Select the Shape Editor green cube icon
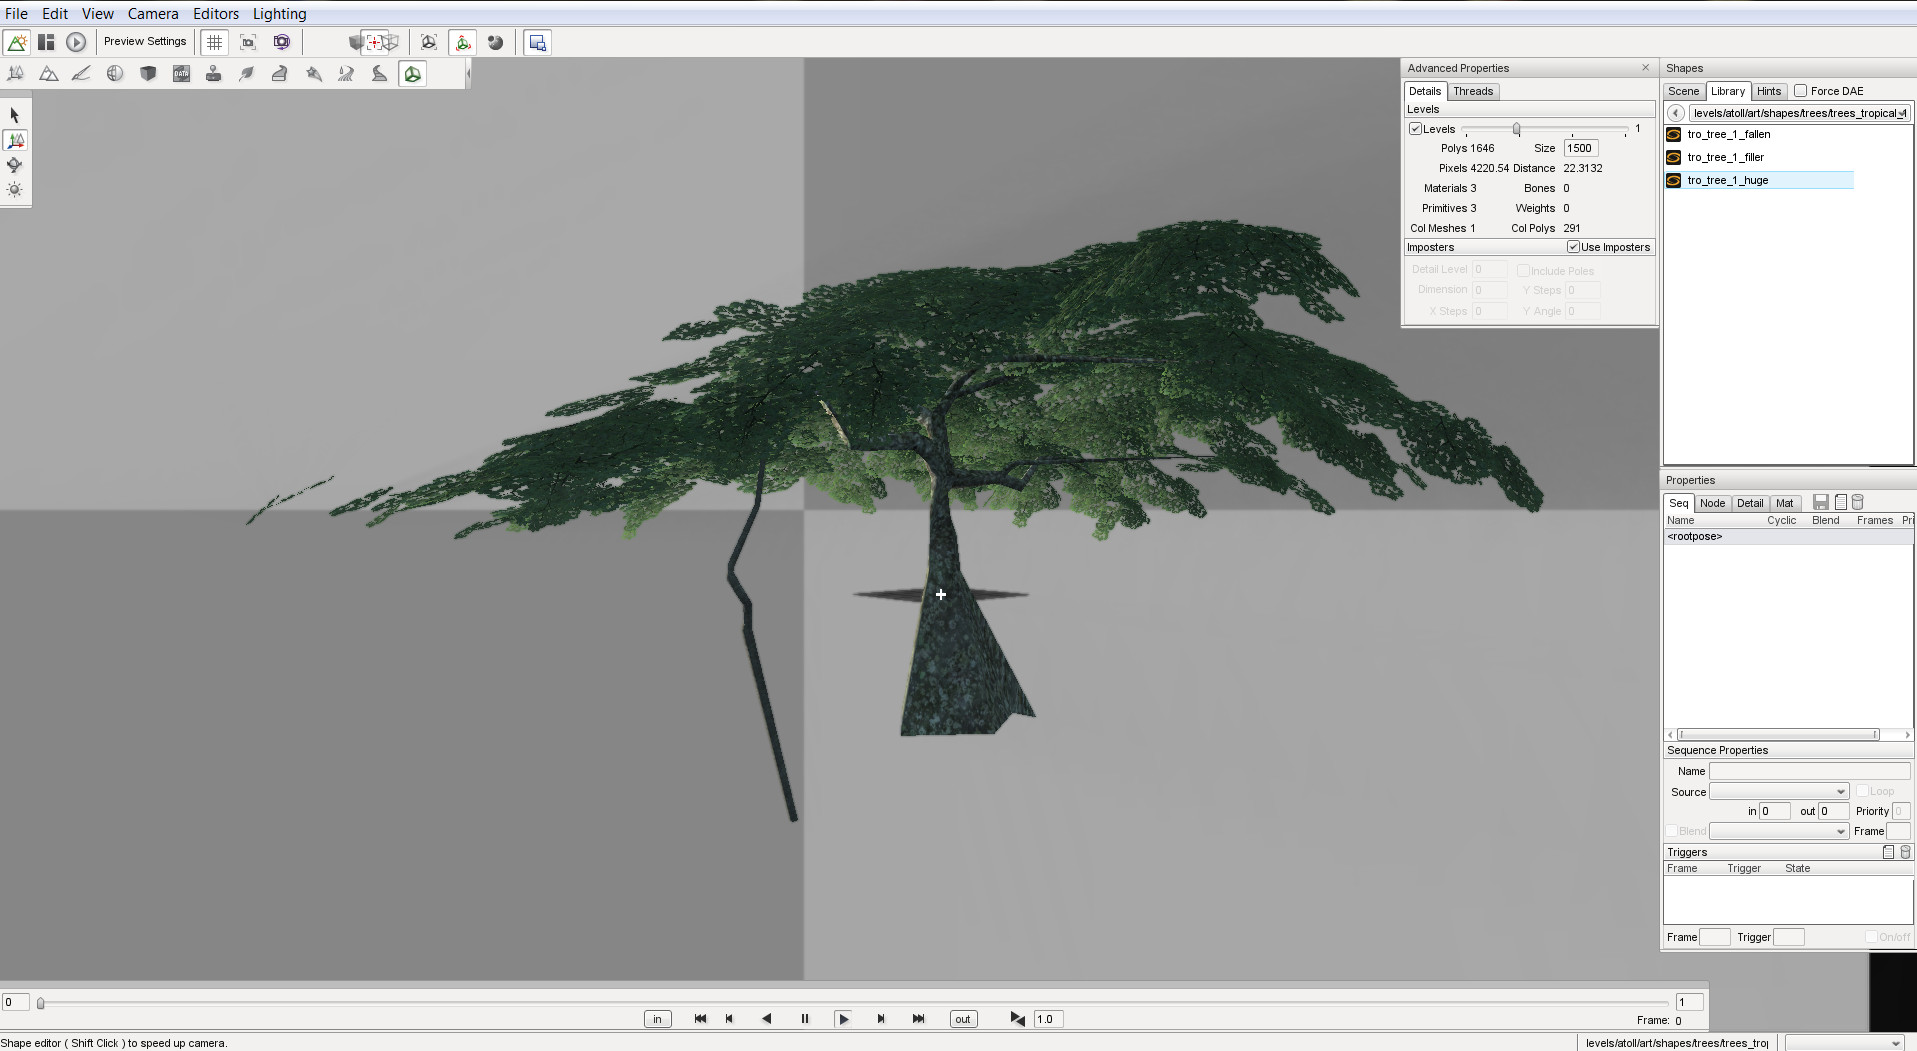Screen dimensions: 1917x1051 [x=412, y=74]
